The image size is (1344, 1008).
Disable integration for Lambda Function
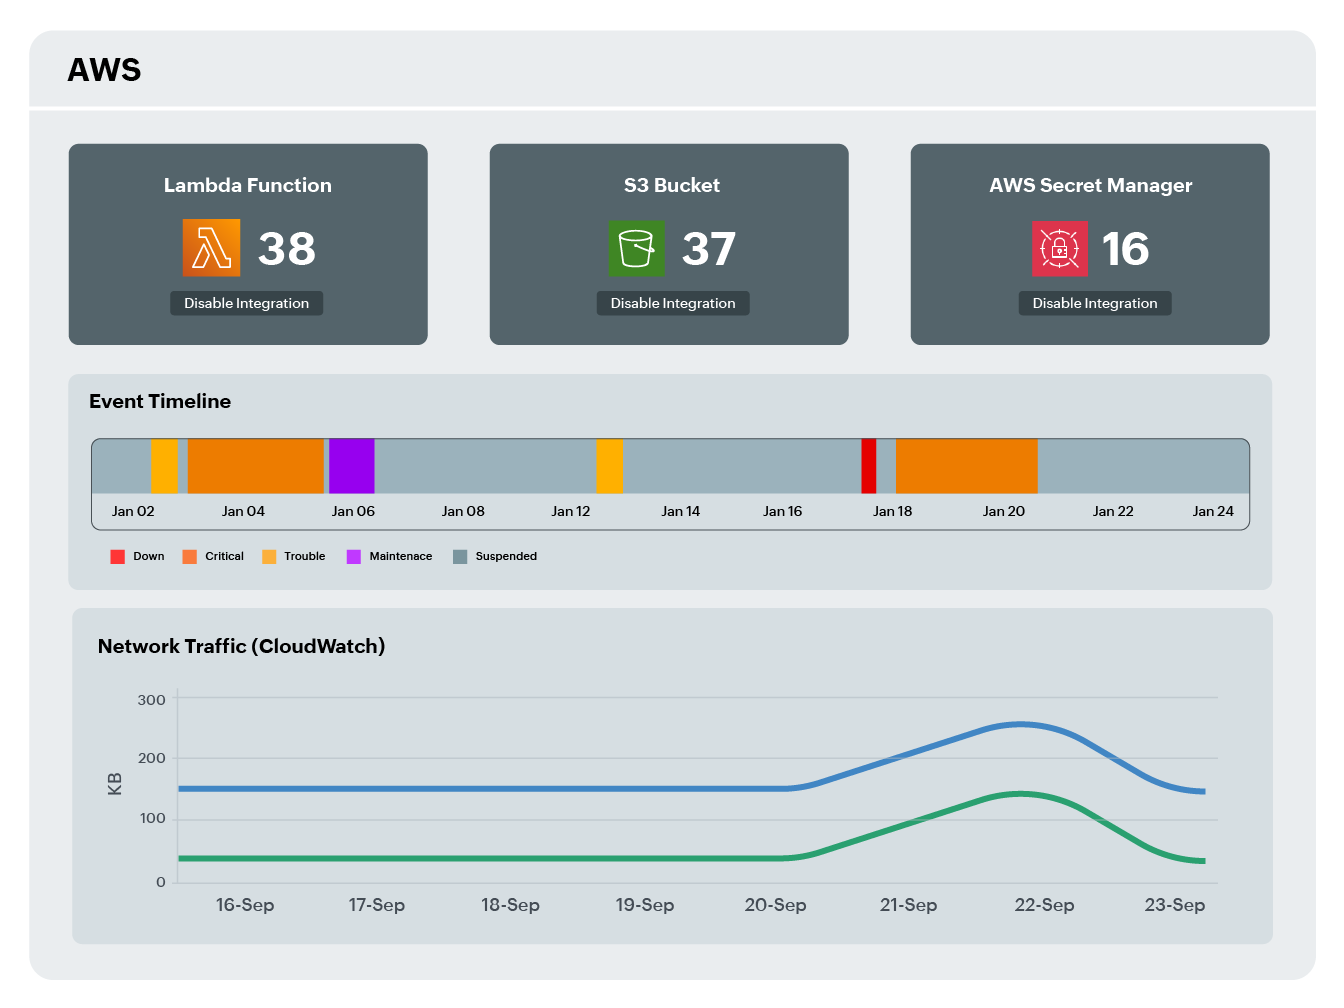(x=246, y=303)
